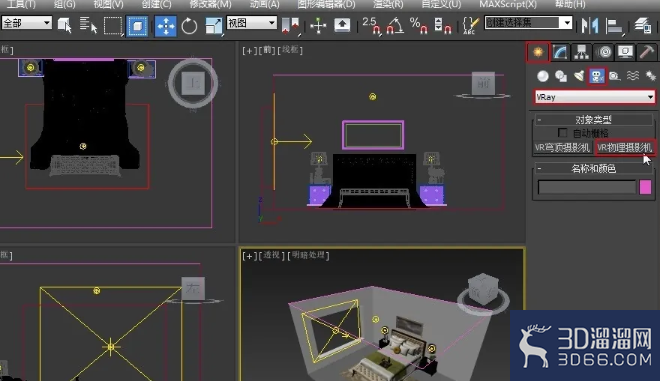The image size is (660, 381).
Task: Click the [明暗处理] shading label
Action: click(308, 256)
